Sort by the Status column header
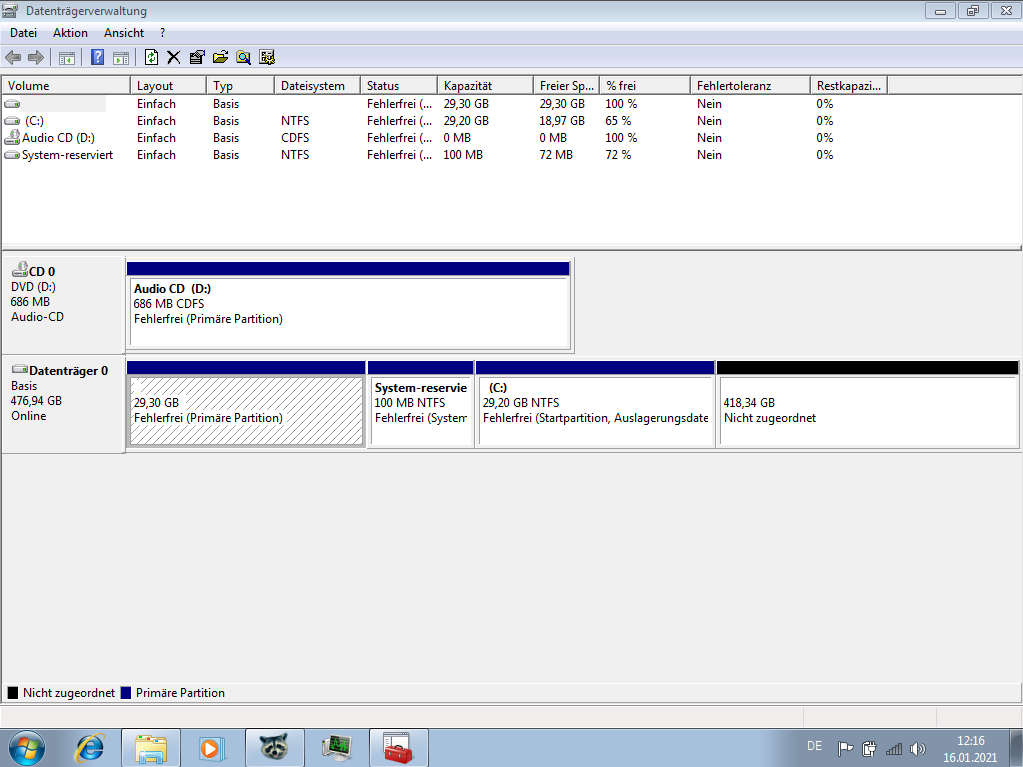1023x767 pixels. coord(399,85)
